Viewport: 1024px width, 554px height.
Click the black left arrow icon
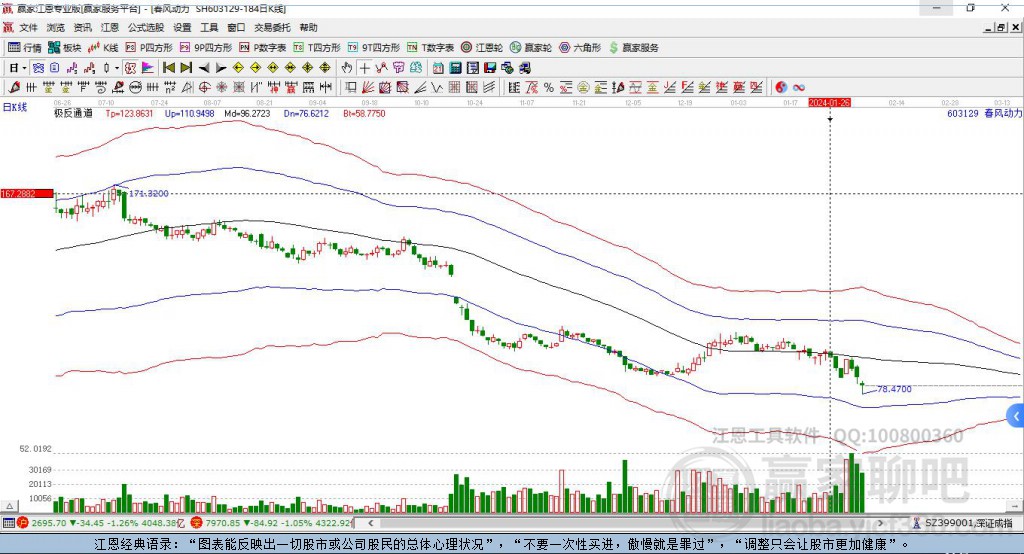point(204,68)
